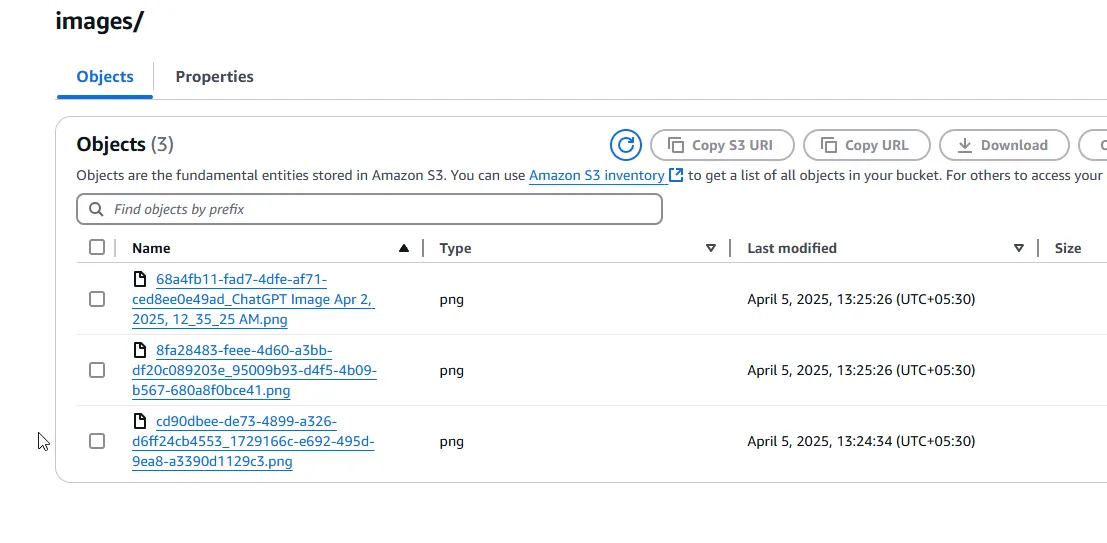Toggle the select-all objects checkbox

point(97,247)
